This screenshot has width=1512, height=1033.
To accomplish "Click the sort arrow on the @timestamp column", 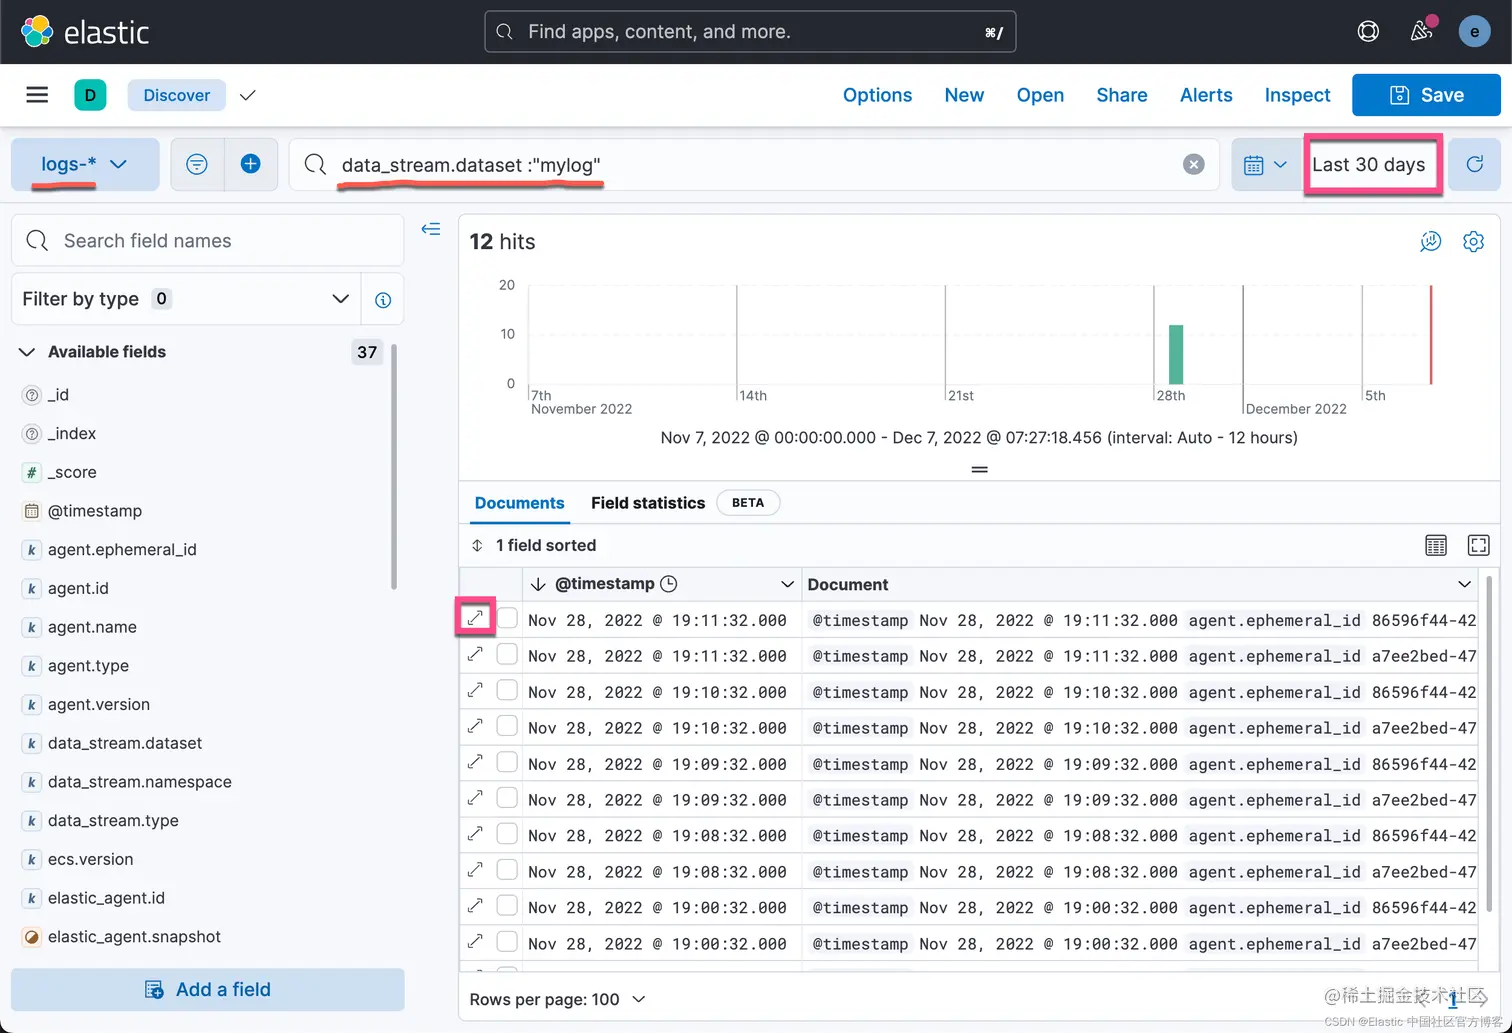I will pyautogui.click(x=538, y=584).
